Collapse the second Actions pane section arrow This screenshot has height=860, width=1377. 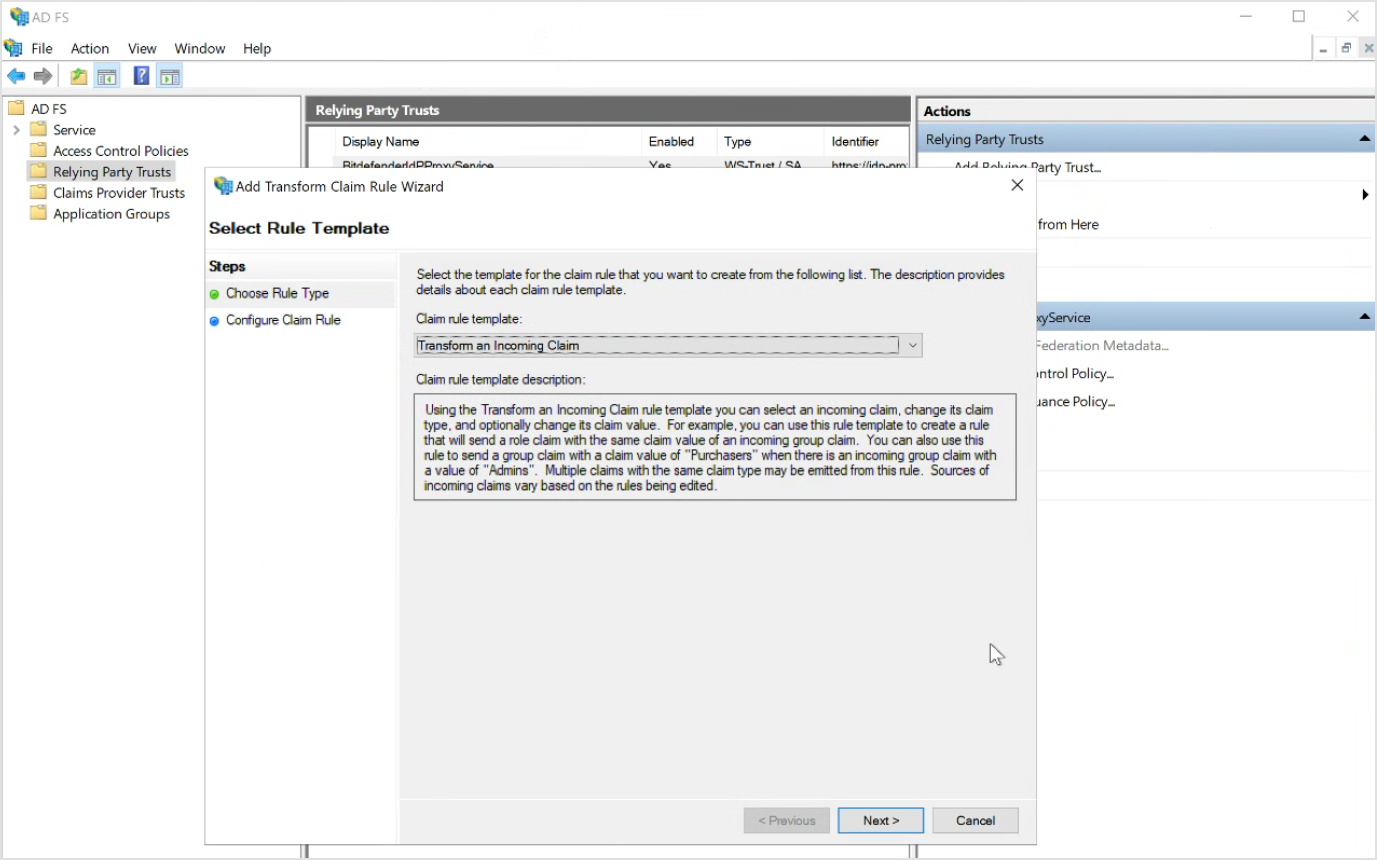tap(1365, 317)
